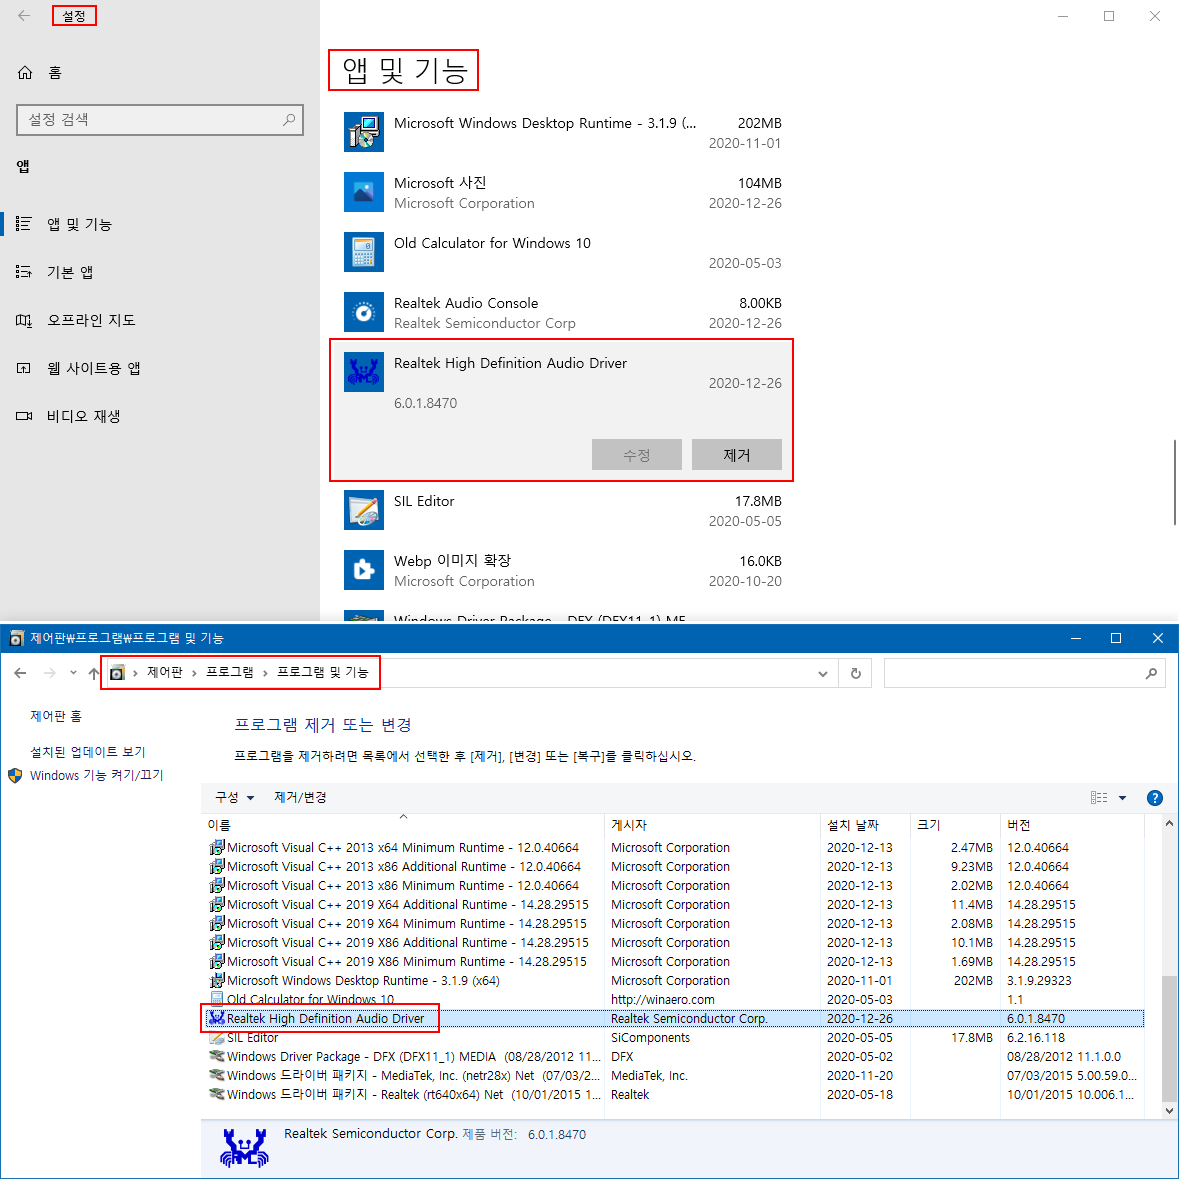Image resolution: width=1179 pixels, height=1179 pixels.
Task: Click the search magnifier in 설정 검색 box
Action: click(x=289, y=120)
